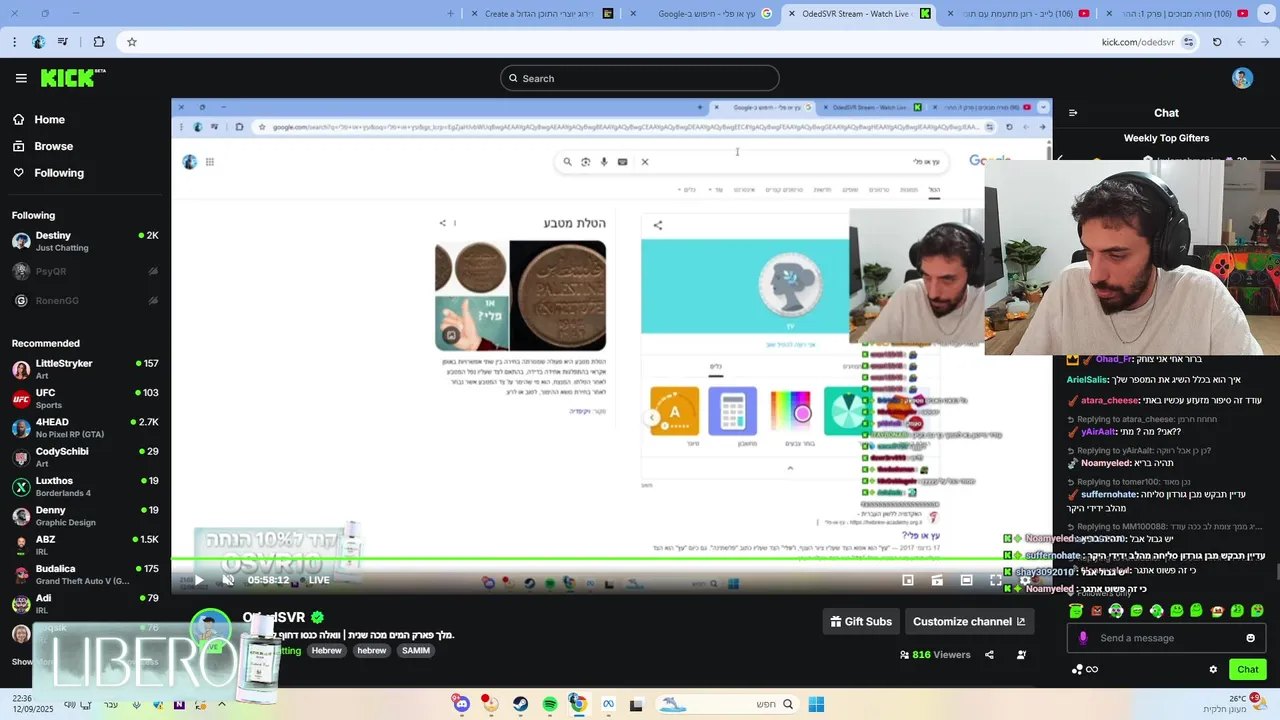Toggle mini player mode
Image resolution: width=1280 pixels, height=720 pixels.
tap(908, 580)
